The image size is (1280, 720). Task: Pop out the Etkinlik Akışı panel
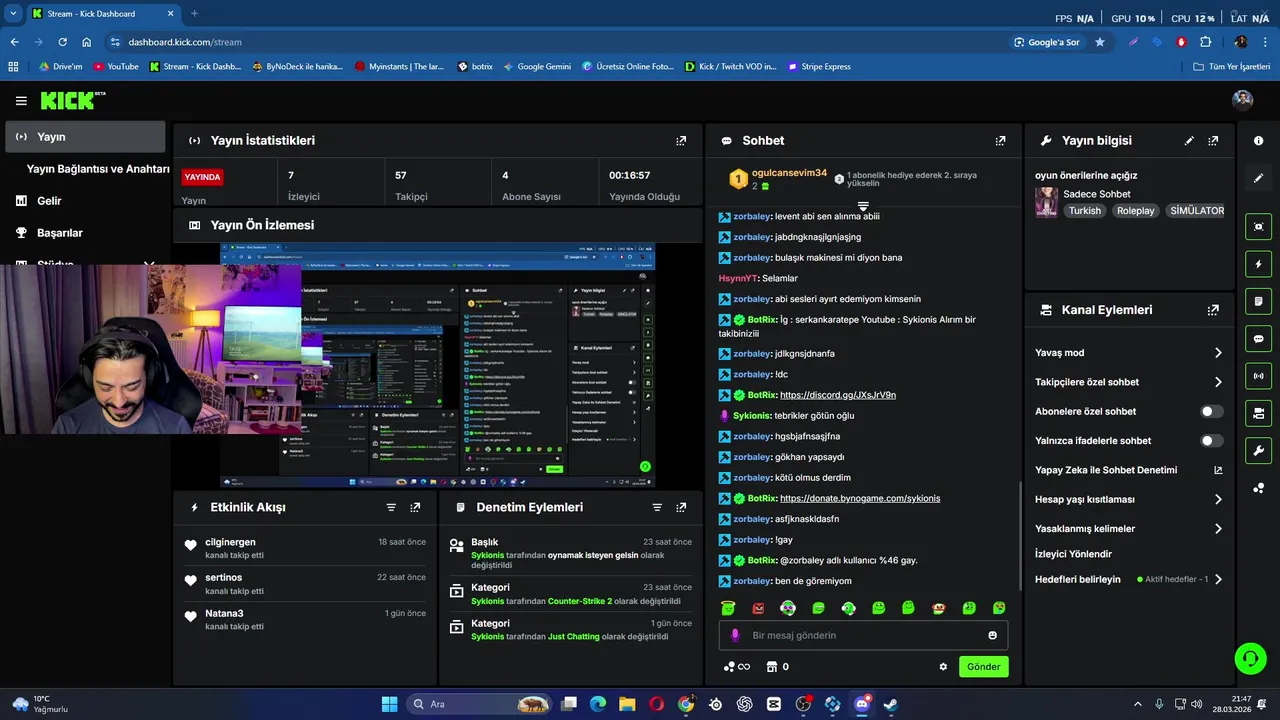click(415, 508)
